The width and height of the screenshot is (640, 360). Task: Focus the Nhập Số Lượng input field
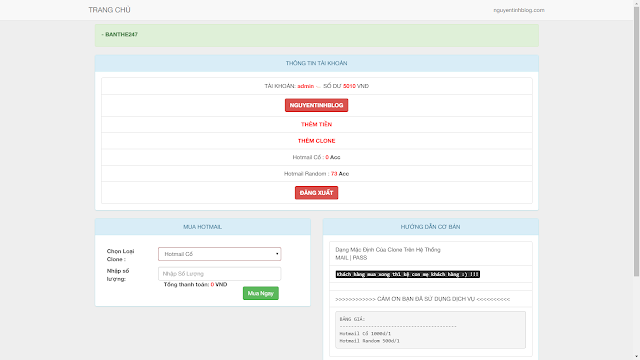(x=220, y=273)
